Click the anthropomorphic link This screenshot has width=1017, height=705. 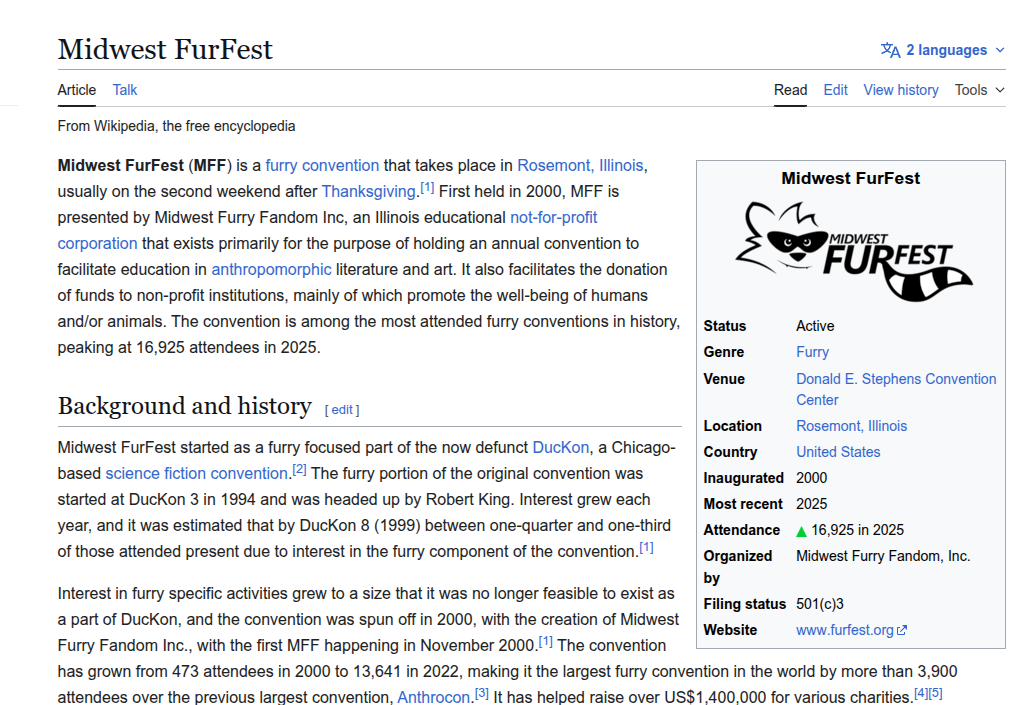(x=271, y=269)
